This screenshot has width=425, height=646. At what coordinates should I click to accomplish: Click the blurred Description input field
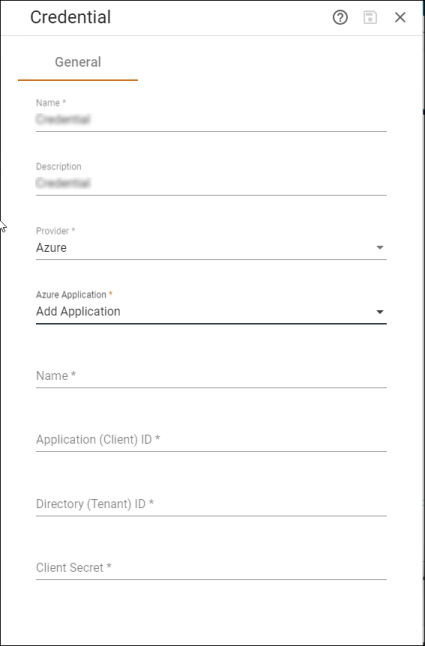pos(211,184)
